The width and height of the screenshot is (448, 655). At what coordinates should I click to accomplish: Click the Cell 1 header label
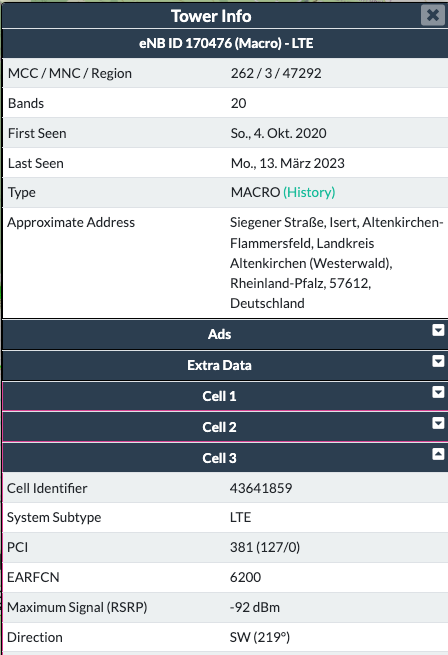pos(219,396)
